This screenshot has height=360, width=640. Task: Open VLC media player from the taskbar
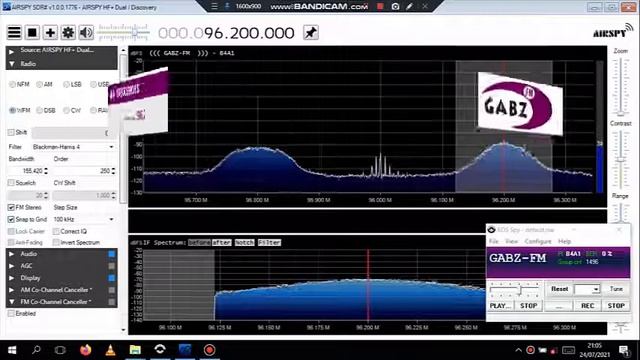[x=110, y=350]
